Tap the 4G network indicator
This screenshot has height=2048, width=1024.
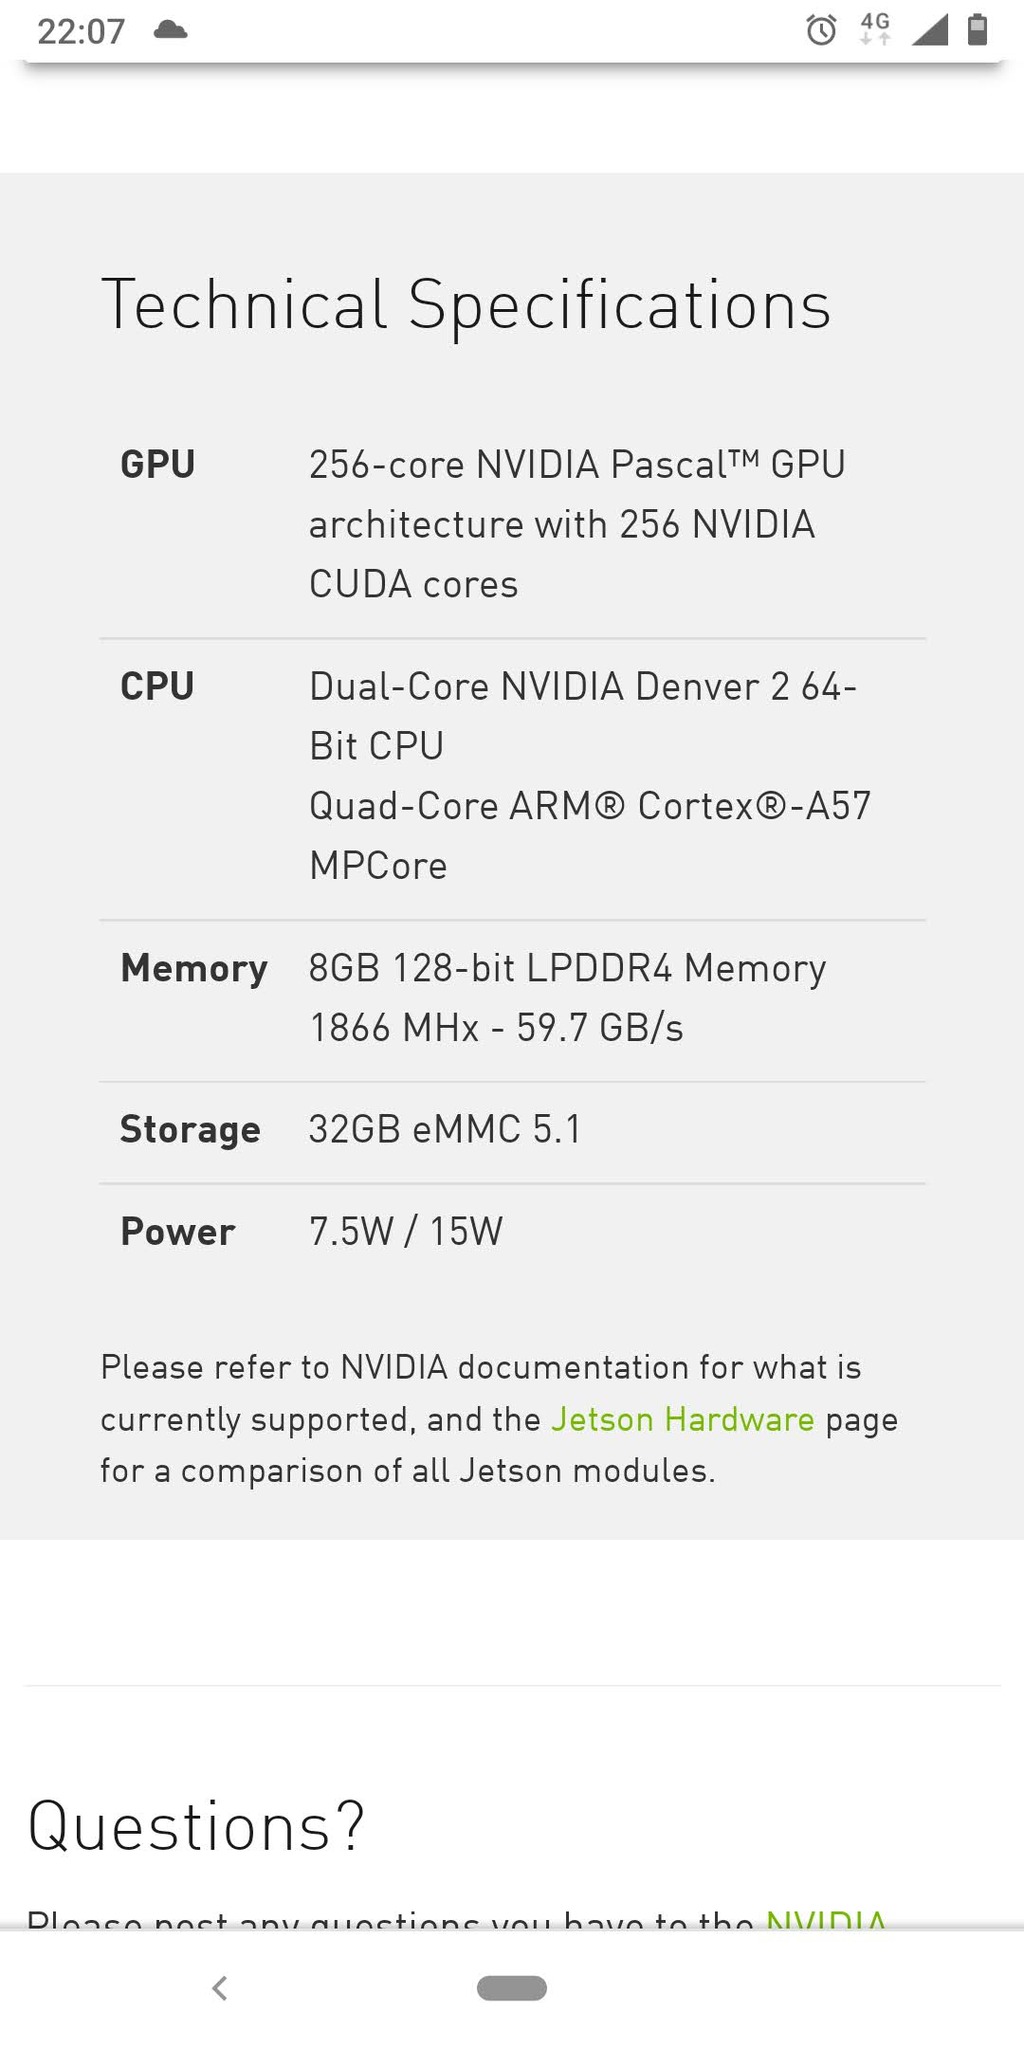pos(875,29)
